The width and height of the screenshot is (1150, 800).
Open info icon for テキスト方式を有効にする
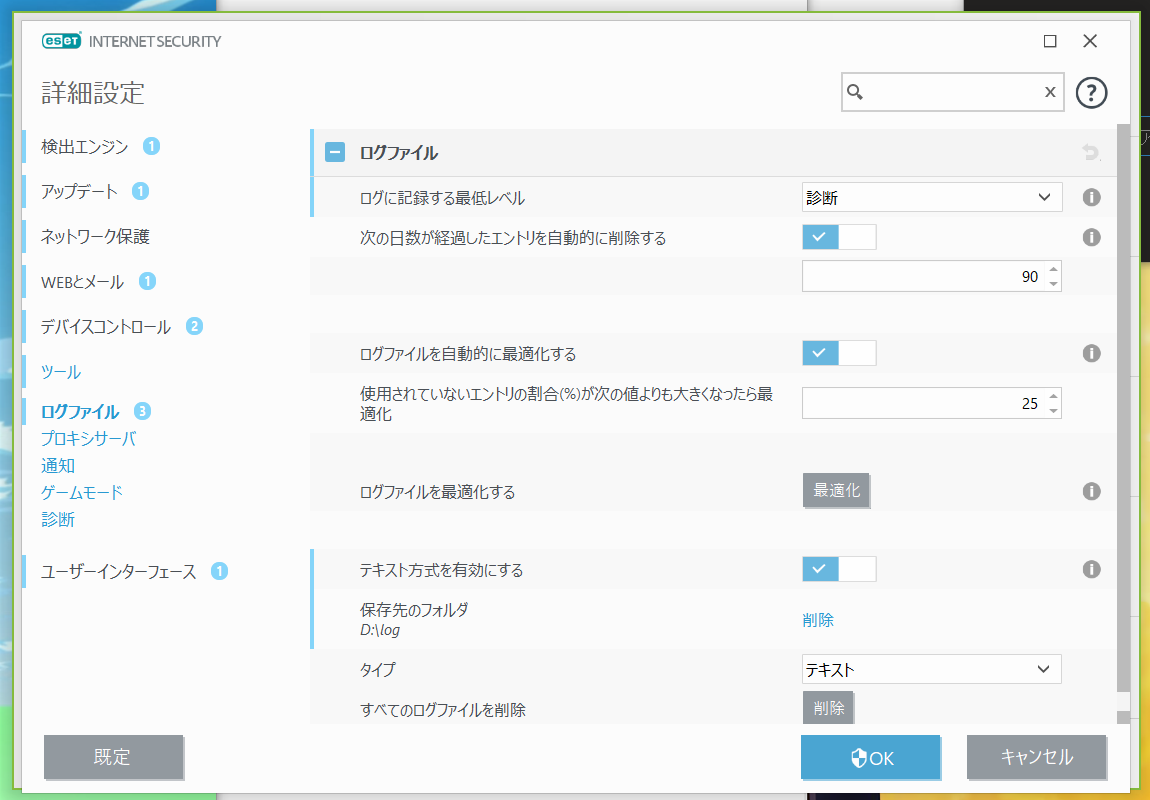point(1091,569)
